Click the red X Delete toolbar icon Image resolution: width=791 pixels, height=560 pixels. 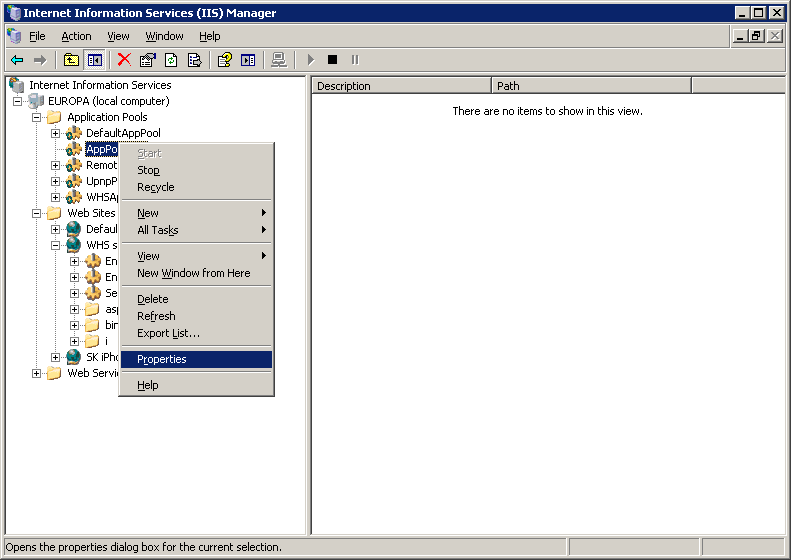tap(124, 60)
